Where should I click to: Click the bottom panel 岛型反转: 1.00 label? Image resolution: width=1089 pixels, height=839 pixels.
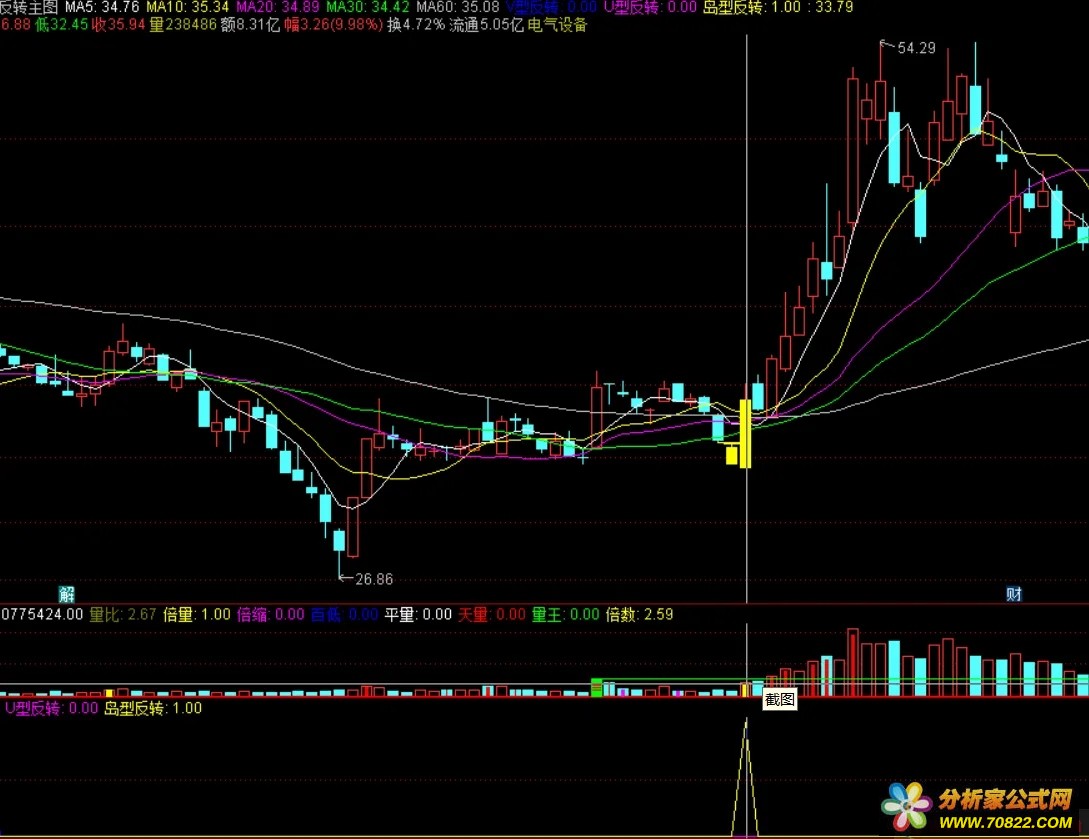tap(153, 708)
